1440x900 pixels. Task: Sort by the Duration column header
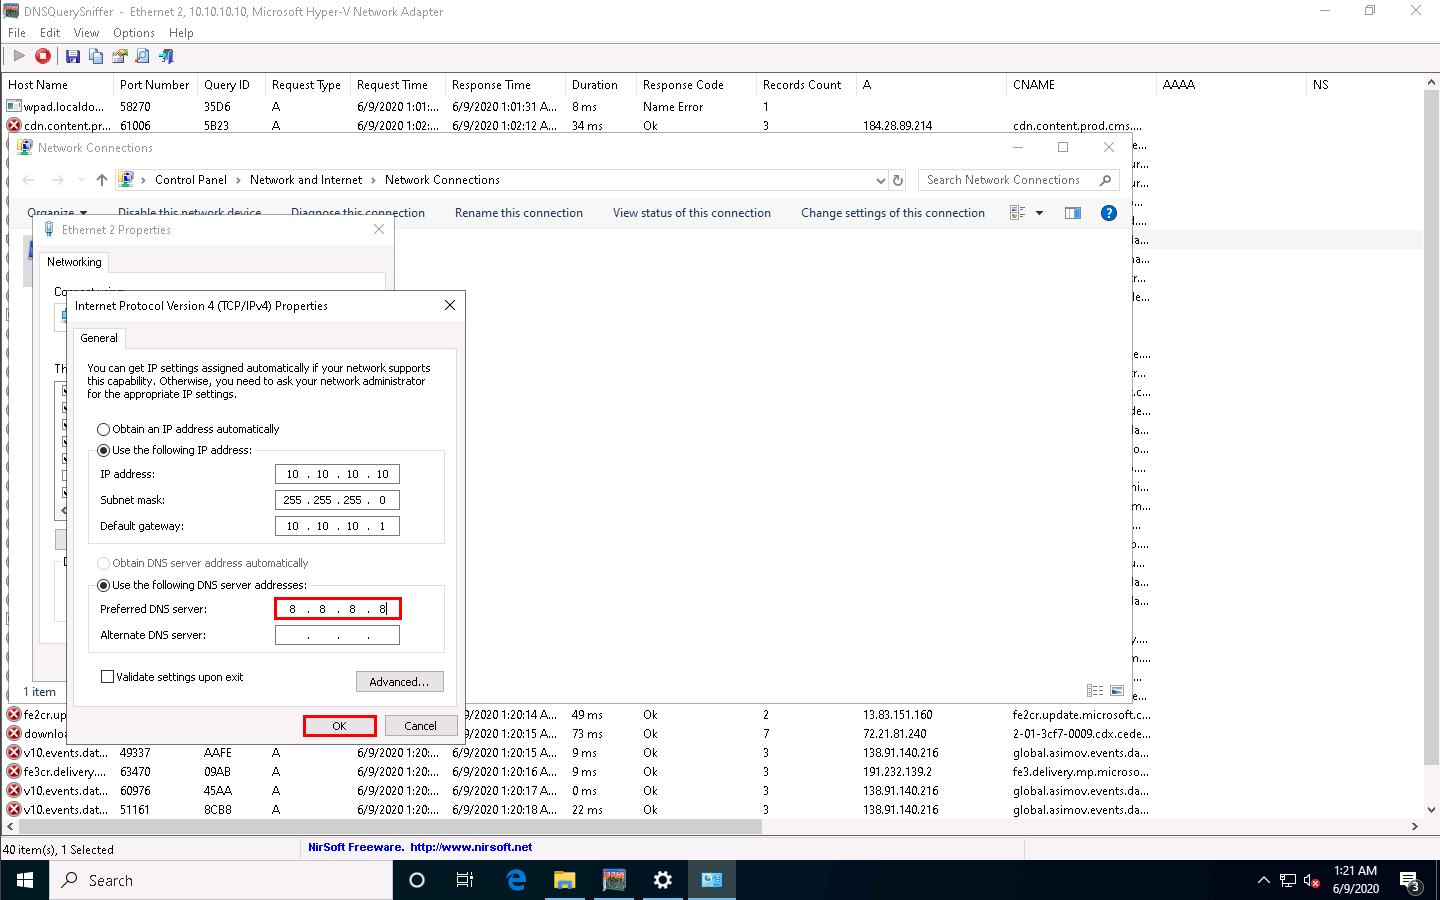[601, 85]
